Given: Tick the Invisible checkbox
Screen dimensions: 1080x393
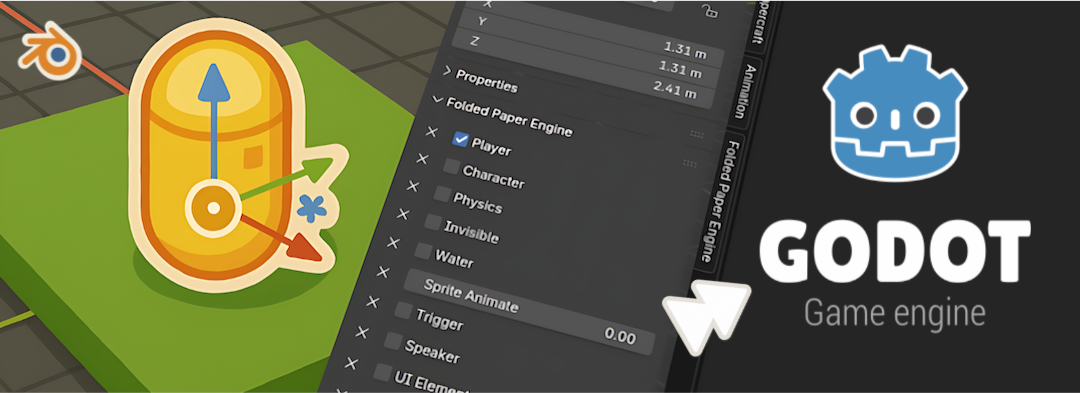Looking at the screenshot, I should point(433,222).
